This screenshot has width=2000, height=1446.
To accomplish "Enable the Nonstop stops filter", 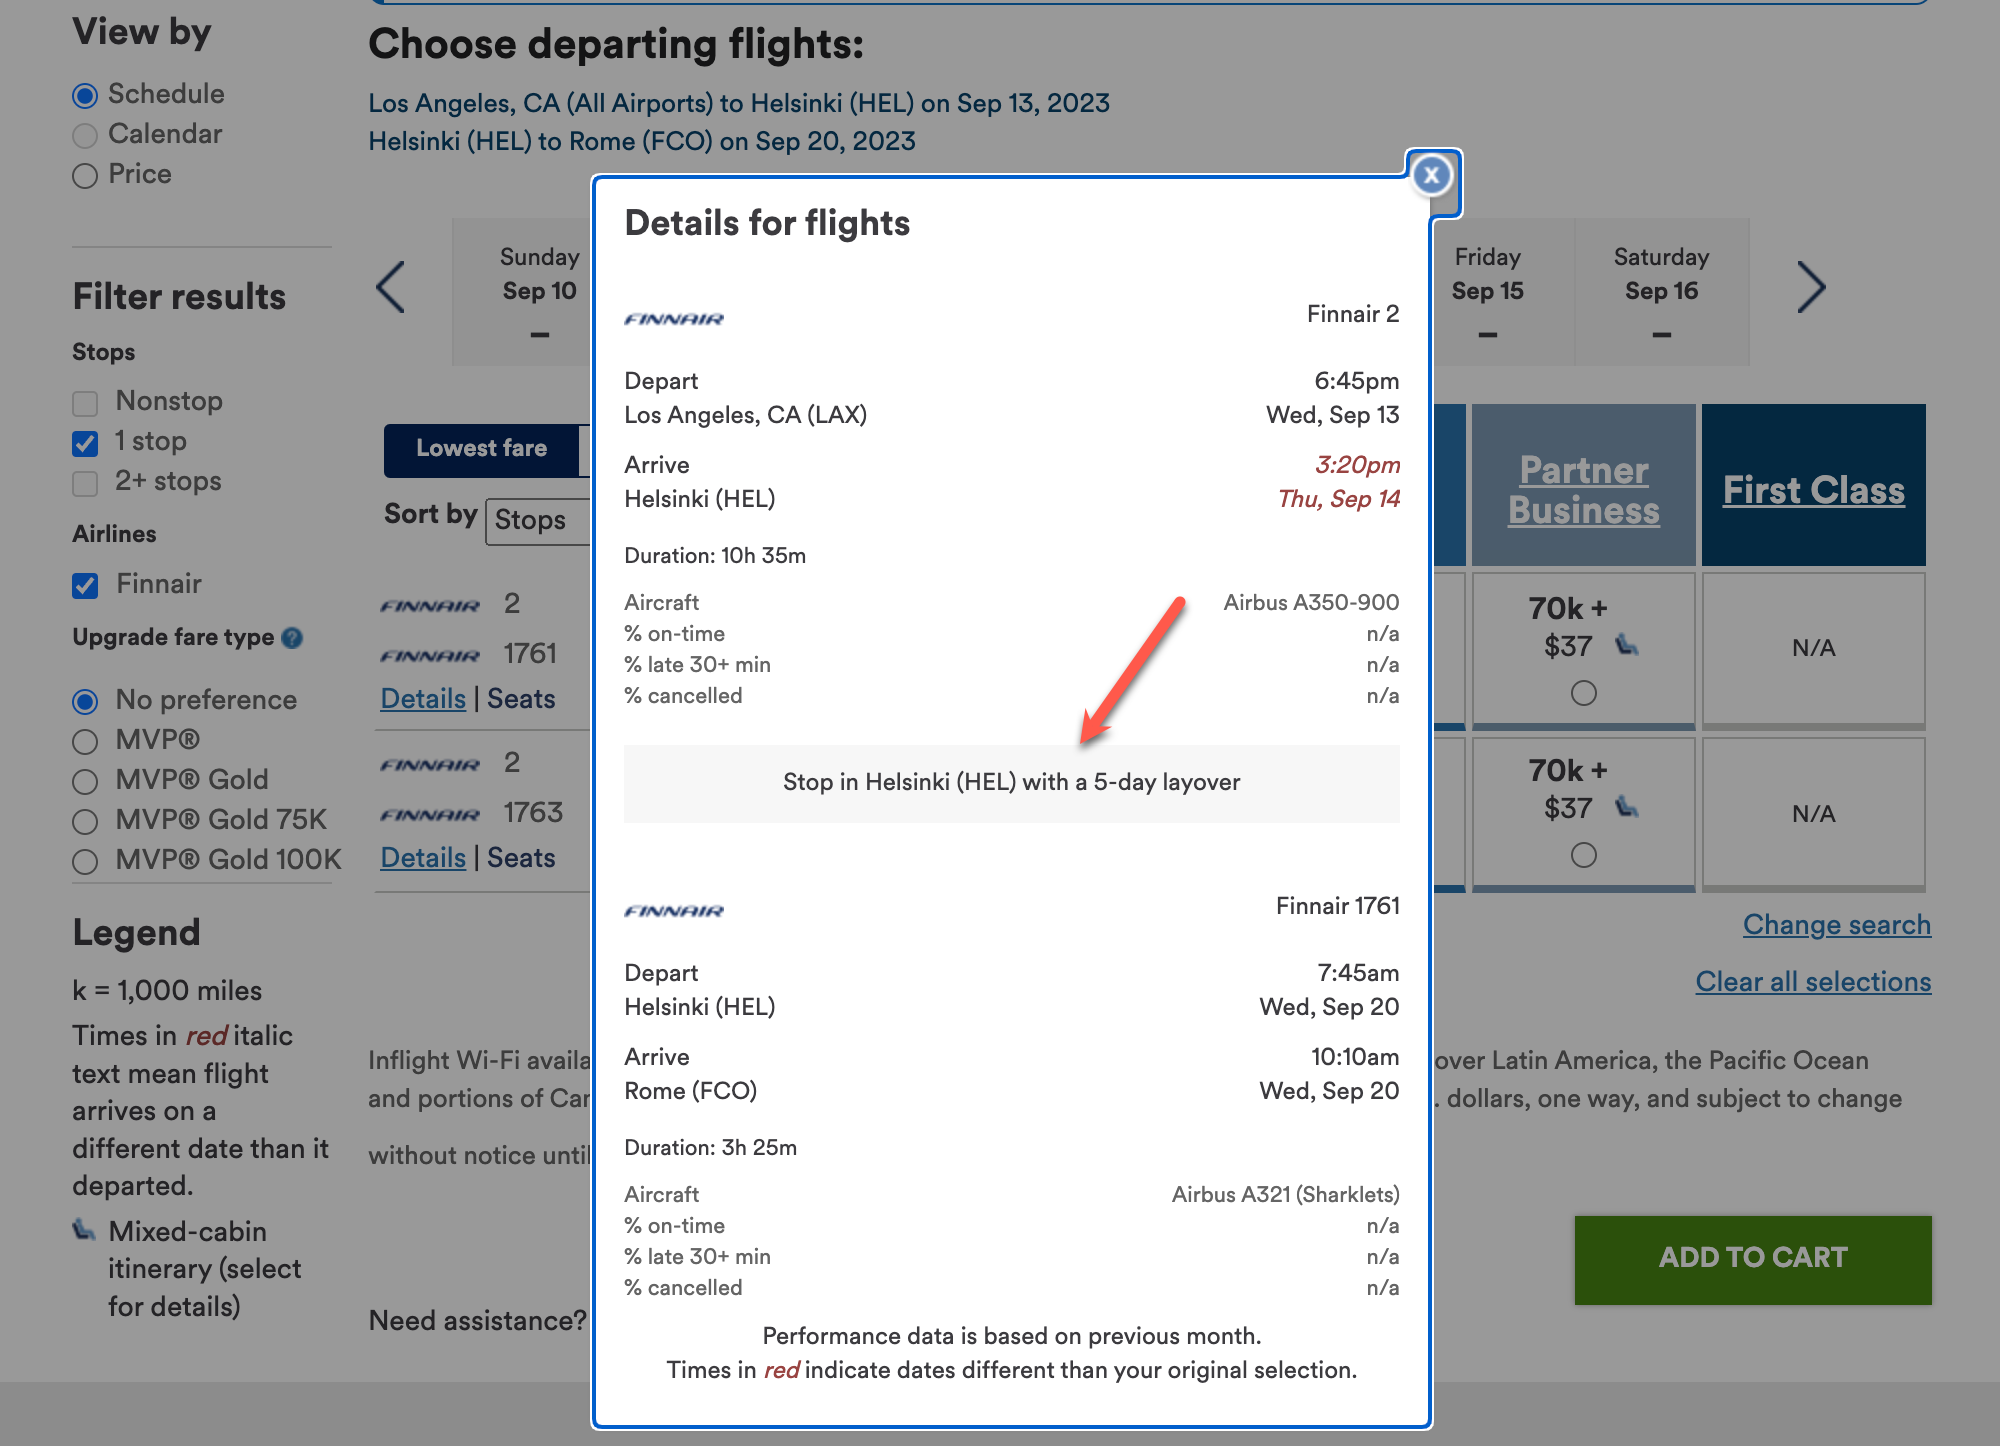I will click(85, 402).
